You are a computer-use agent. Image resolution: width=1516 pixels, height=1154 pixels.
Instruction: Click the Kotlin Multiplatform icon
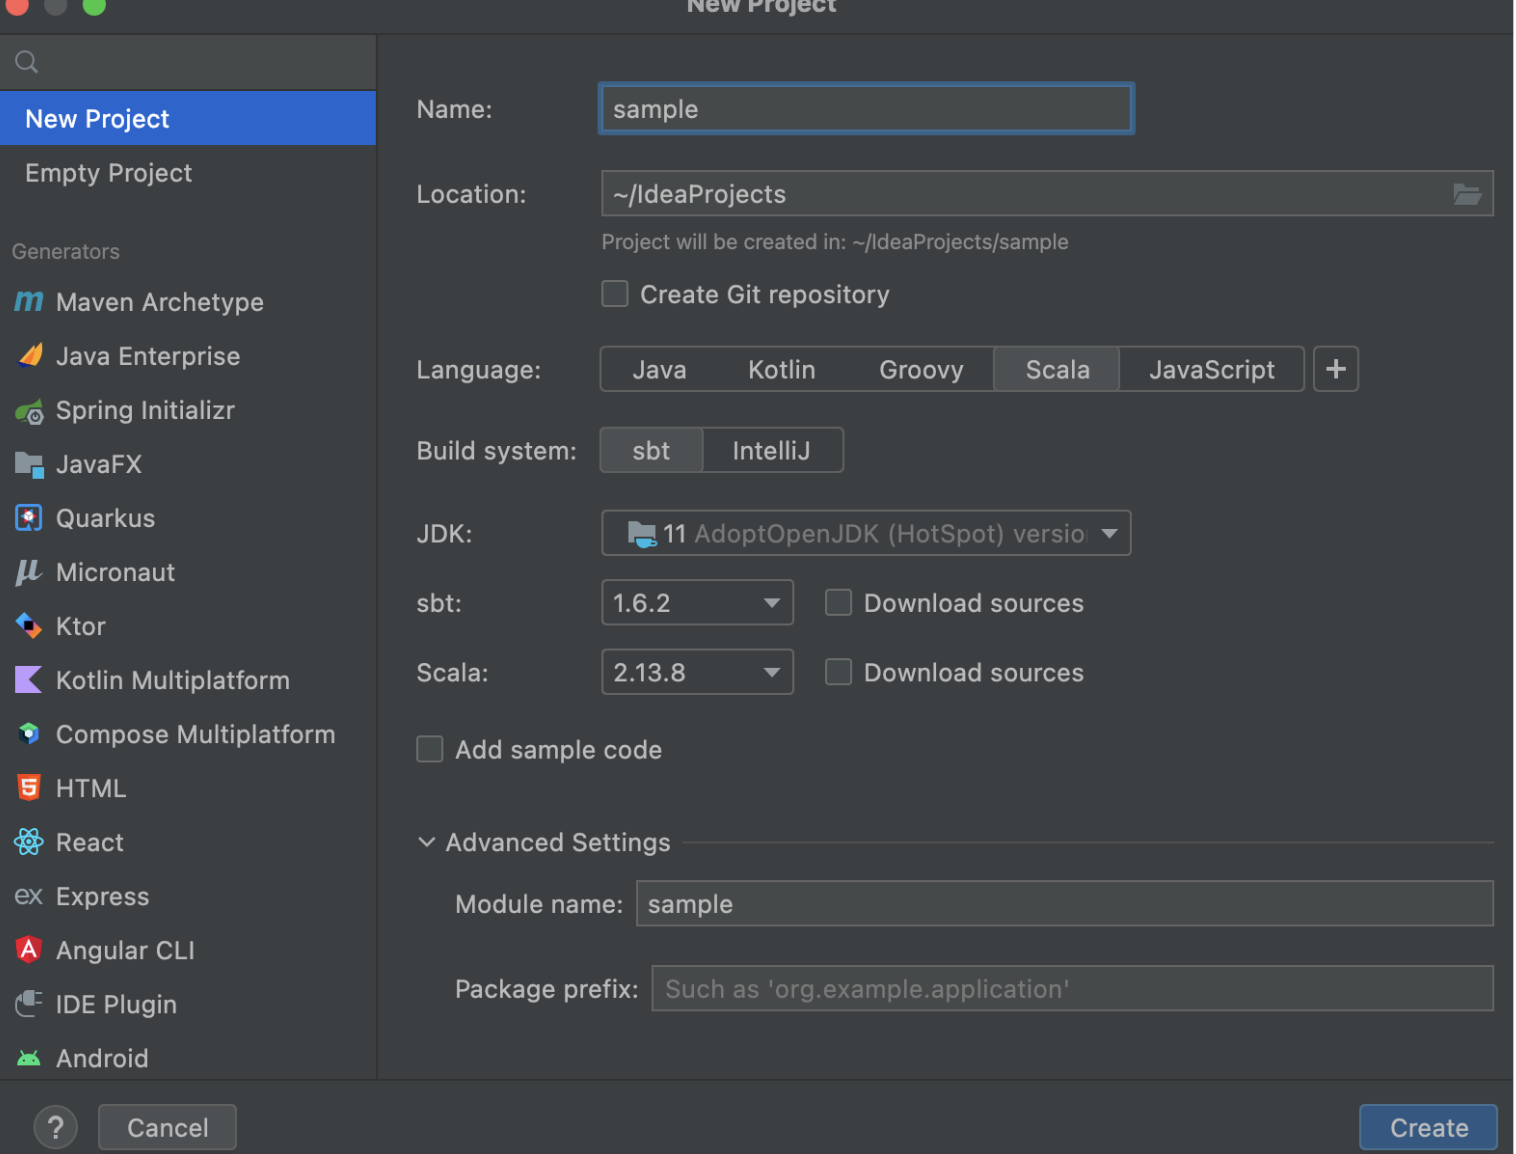tap(29, 680)
